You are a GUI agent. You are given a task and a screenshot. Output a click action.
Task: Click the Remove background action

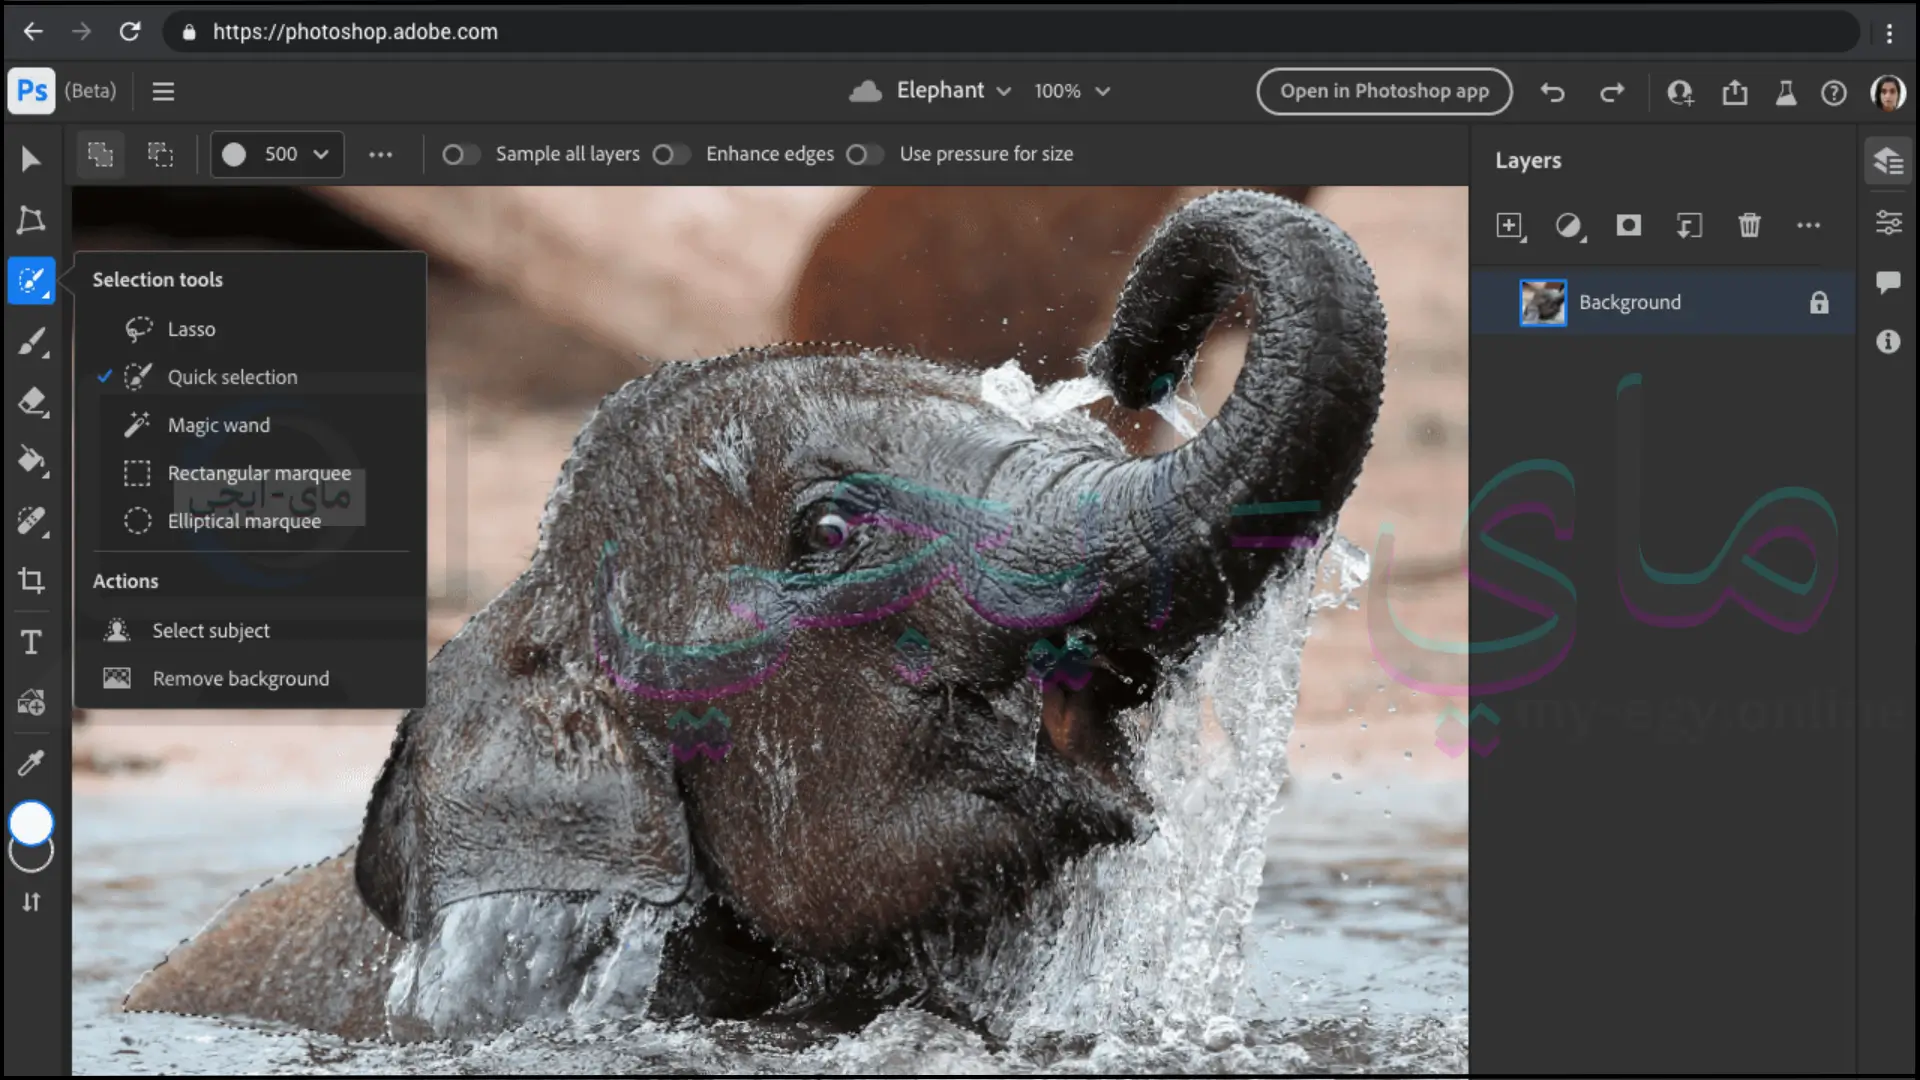[240, 676]
